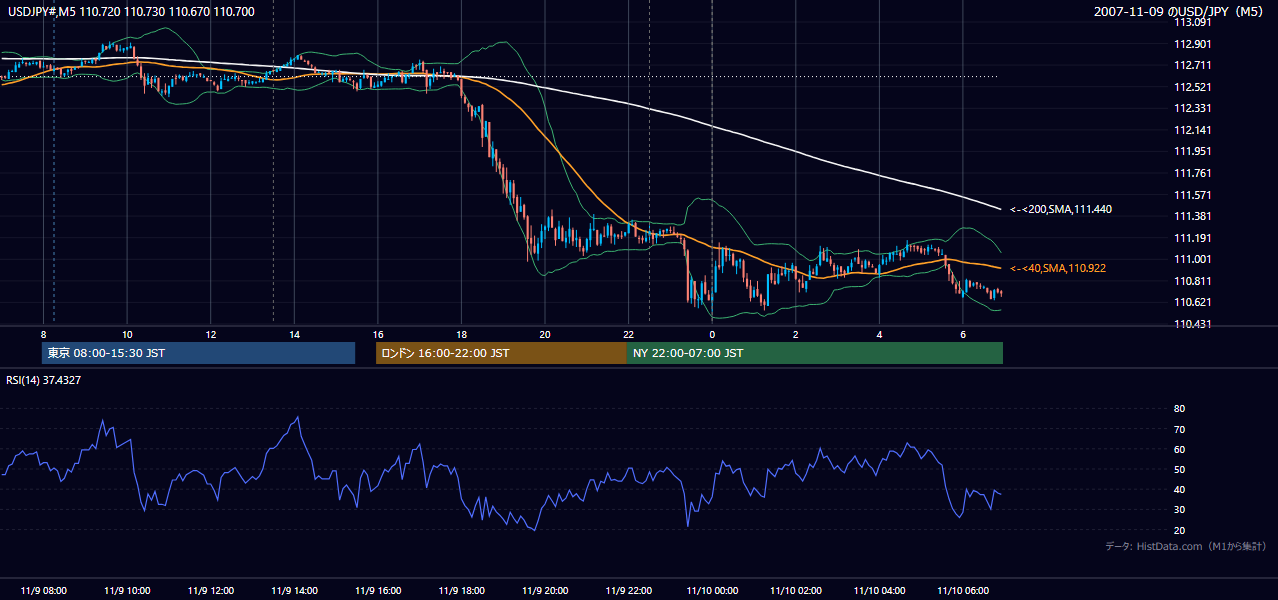Click the chart date title 2007-11-09 のUSD/JPY (M5)

click(x=1180, y=12)
